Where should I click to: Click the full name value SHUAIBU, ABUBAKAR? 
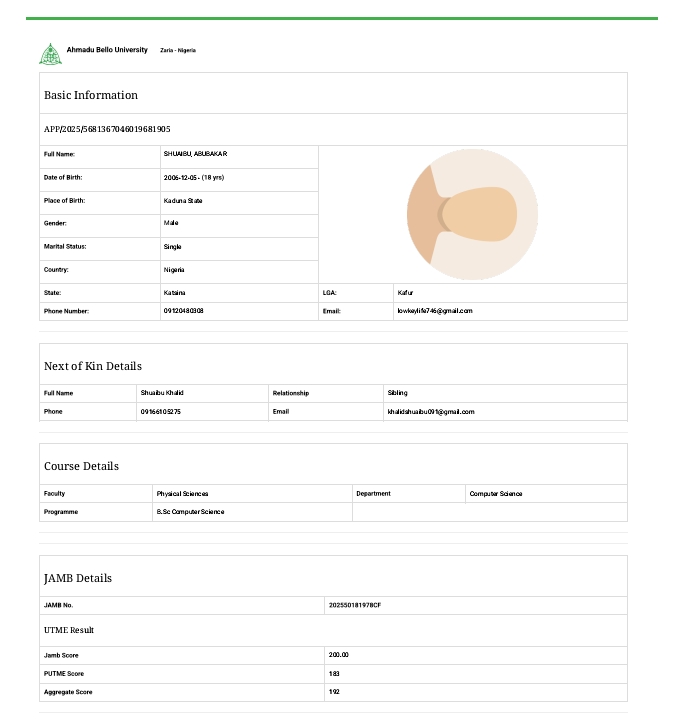point(195,154)
